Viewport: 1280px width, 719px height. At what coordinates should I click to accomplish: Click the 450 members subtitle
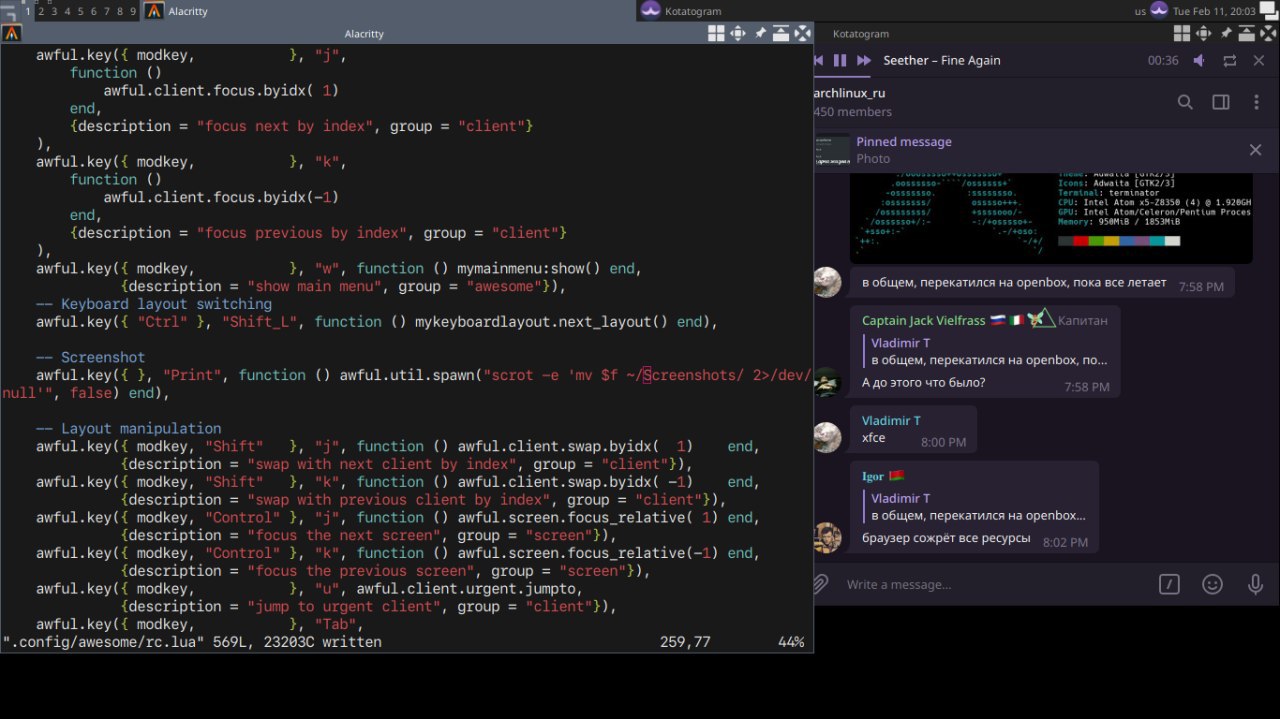(x=853, y=112)
